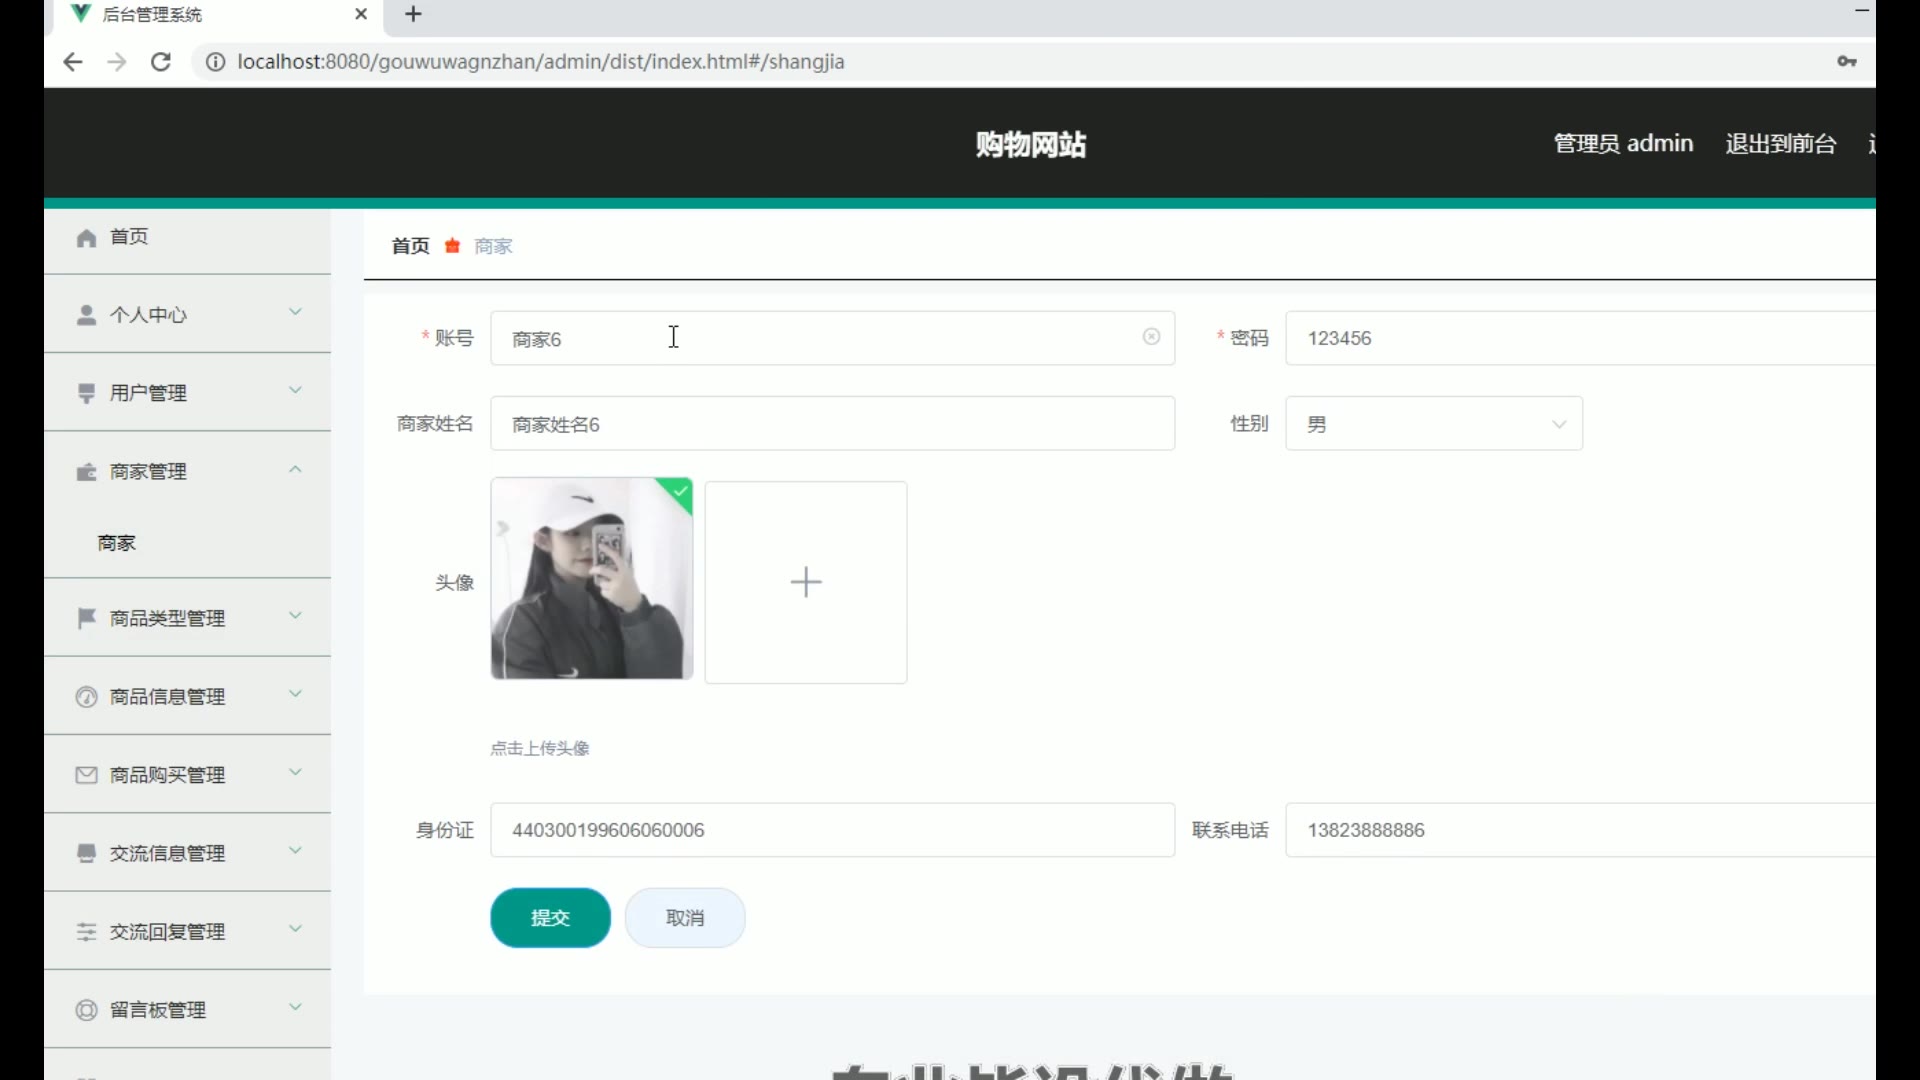Click the 商品类型管理 flag icon
Image resolution: width=1920 pixels, height=1080 pixels.
coord(87,618)
